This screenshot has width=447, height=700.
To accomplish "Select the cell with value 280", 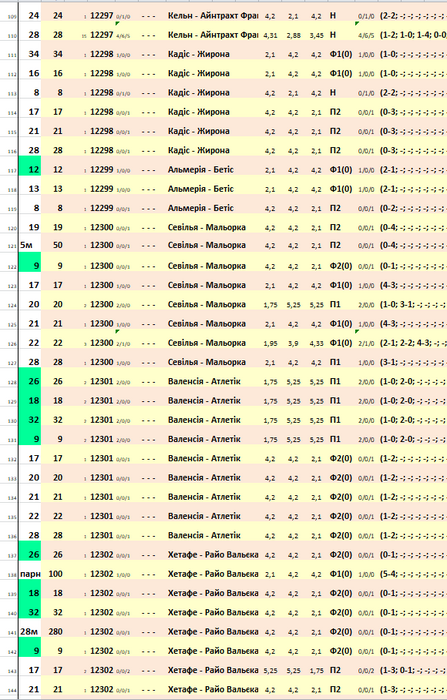I will [x=56, y=631].
